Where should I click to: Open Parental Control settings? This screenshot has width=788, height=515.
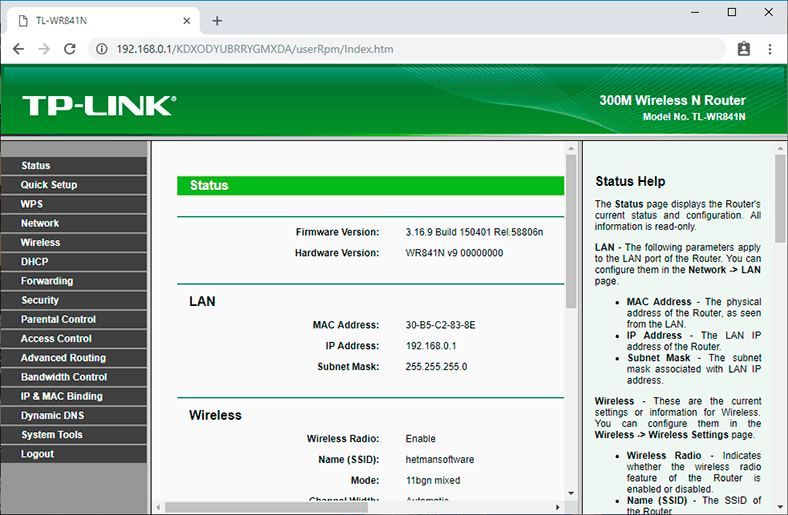click(74, 320)
